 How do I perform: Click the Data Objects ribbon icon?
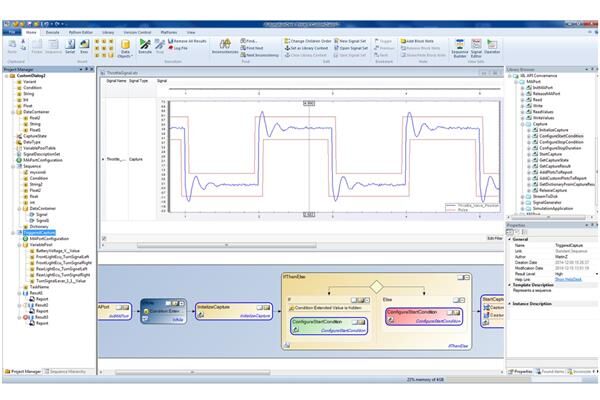pos(125,46)
